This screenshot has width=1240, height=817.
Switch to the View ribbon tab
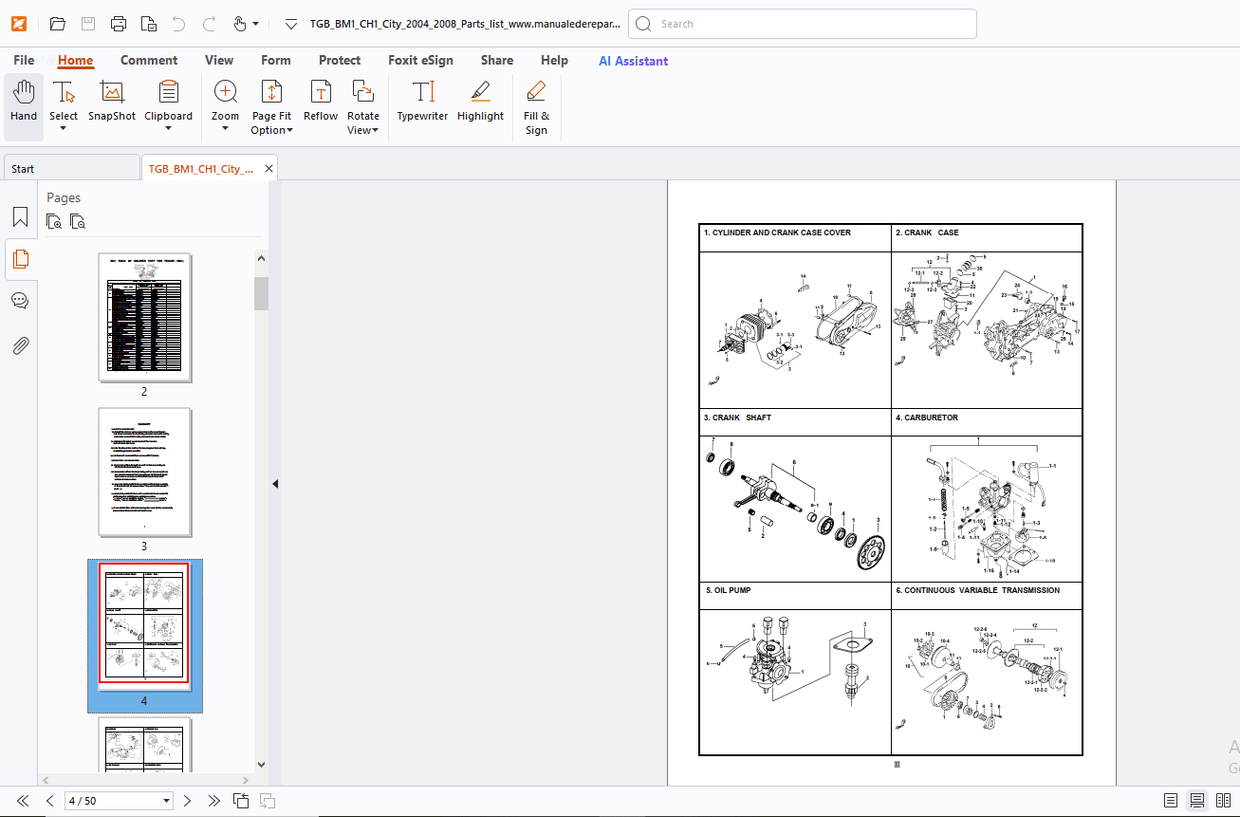click(x=219, y=60)
